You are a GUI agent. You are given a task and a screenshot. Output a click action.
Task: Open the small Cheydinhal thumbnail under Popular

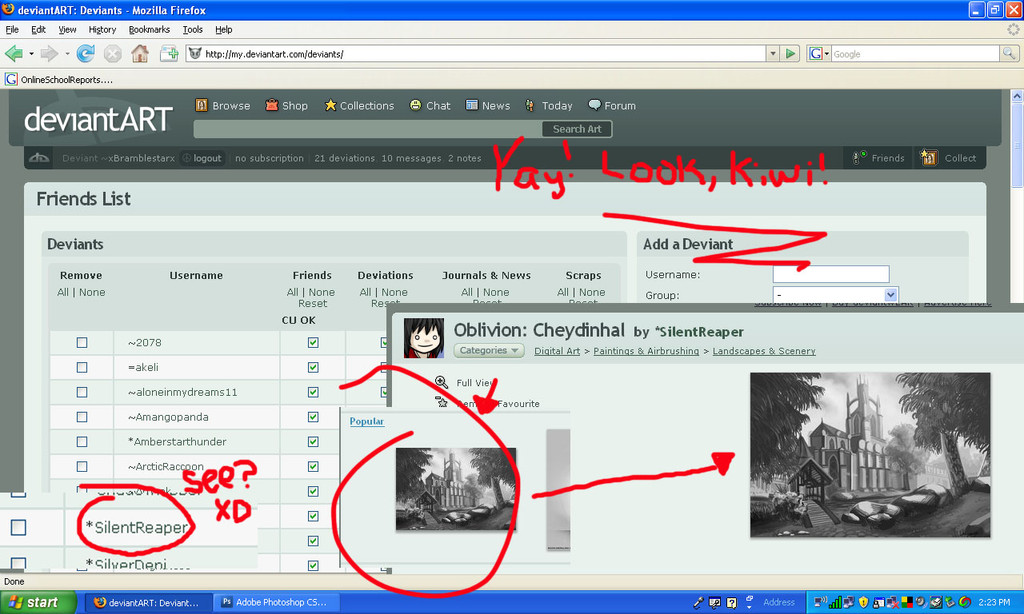pos(456,489)
